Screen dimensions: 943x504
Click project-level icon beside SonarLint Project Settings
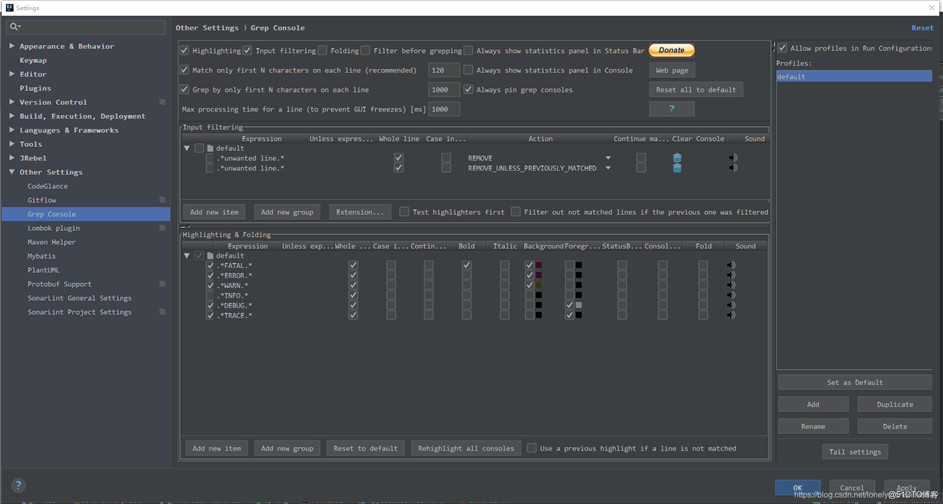(x=162, y=312)
